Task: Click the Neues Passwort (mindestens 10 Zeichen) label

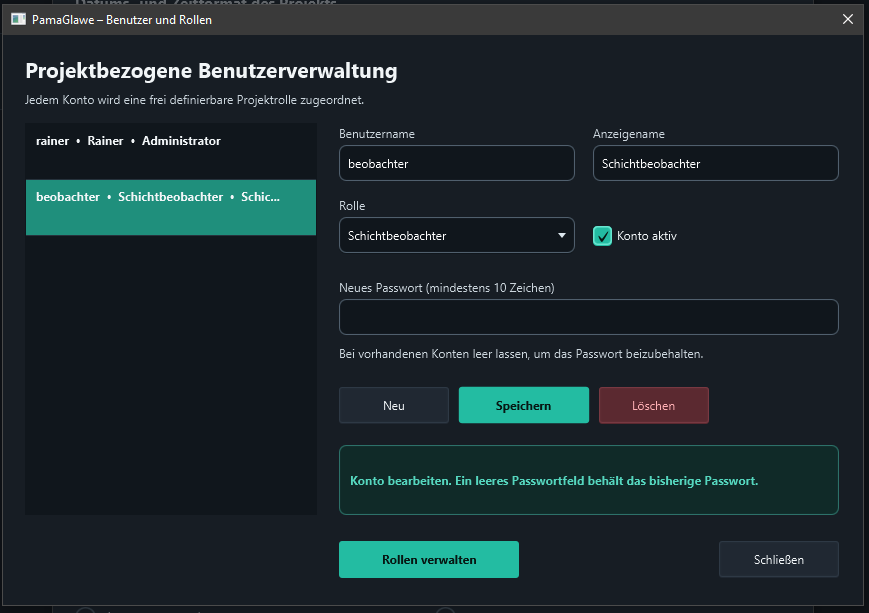Action: [447, 288]
